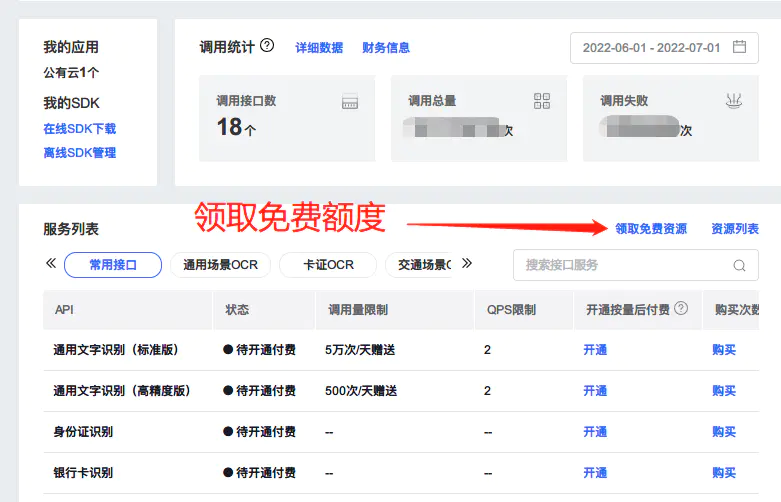
Task: Switch to 卡证OCR tab
Action: (327, 265)
